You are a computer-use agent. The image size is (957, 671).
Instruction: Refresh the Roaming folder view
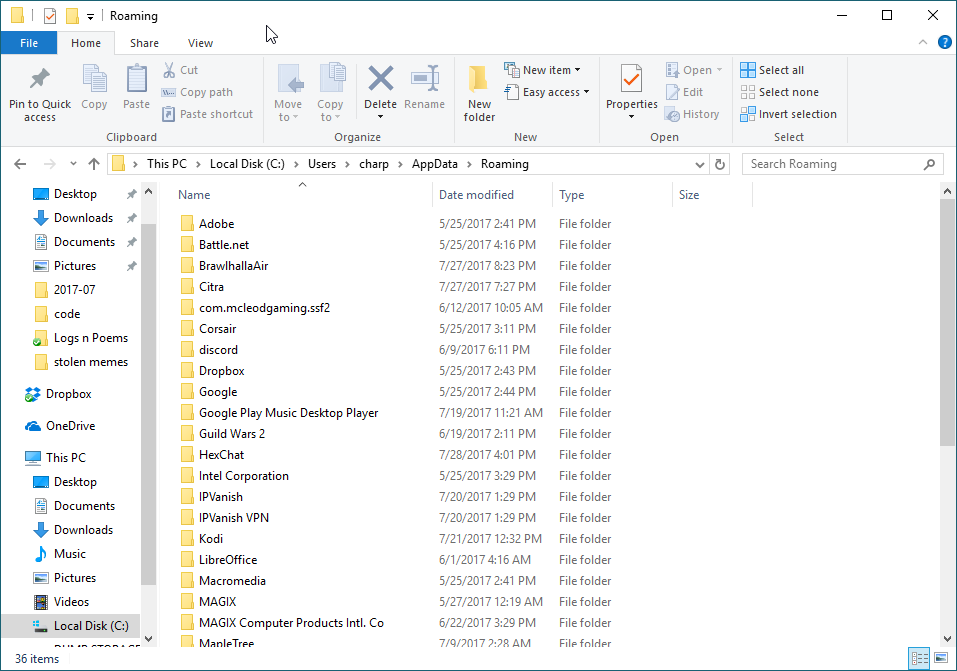coord(721,164)
